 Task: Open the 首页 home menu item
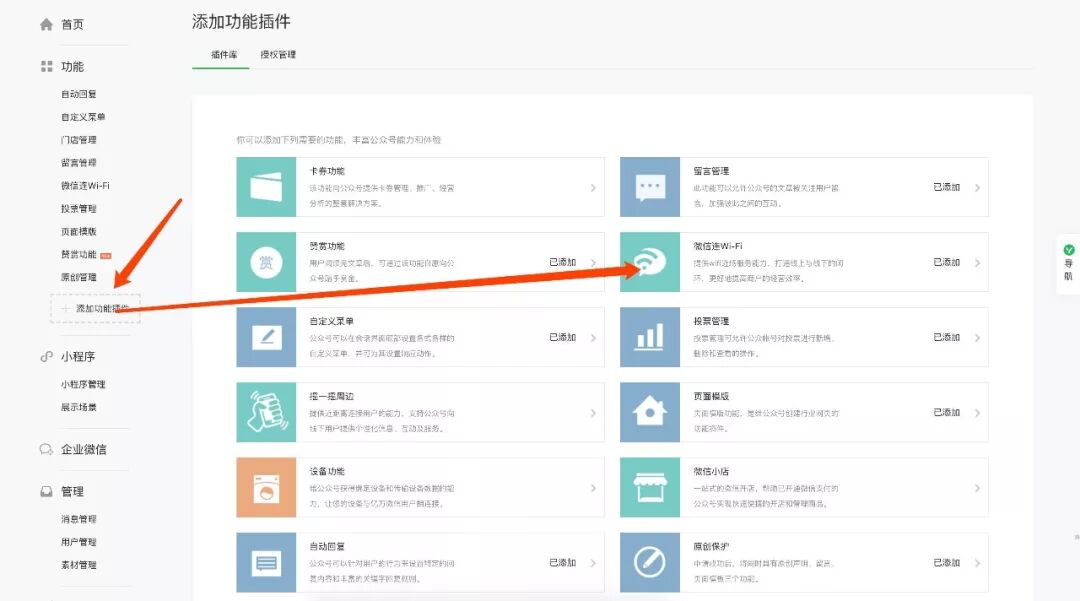(72, 24)
